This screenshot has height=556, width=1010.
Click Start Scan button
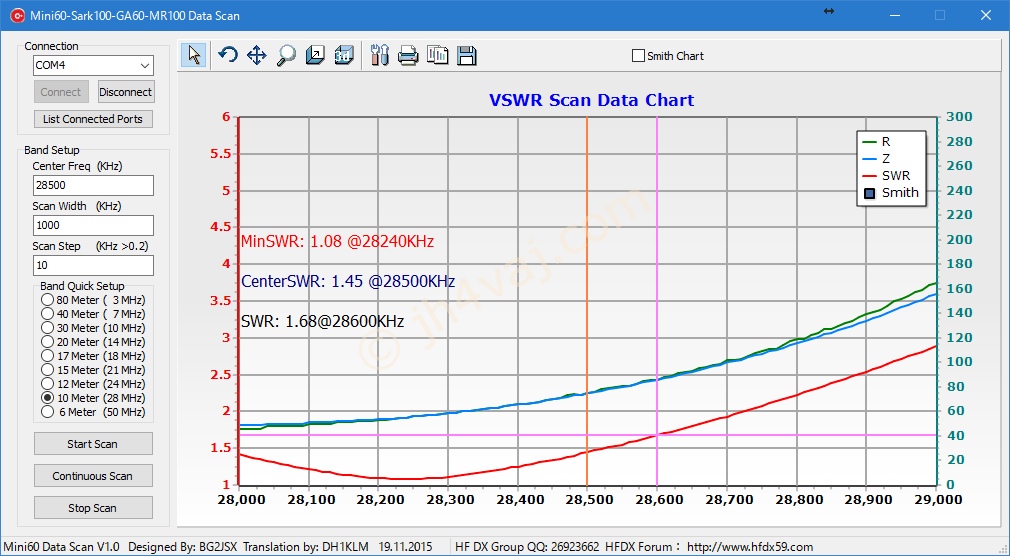[93, 444]
